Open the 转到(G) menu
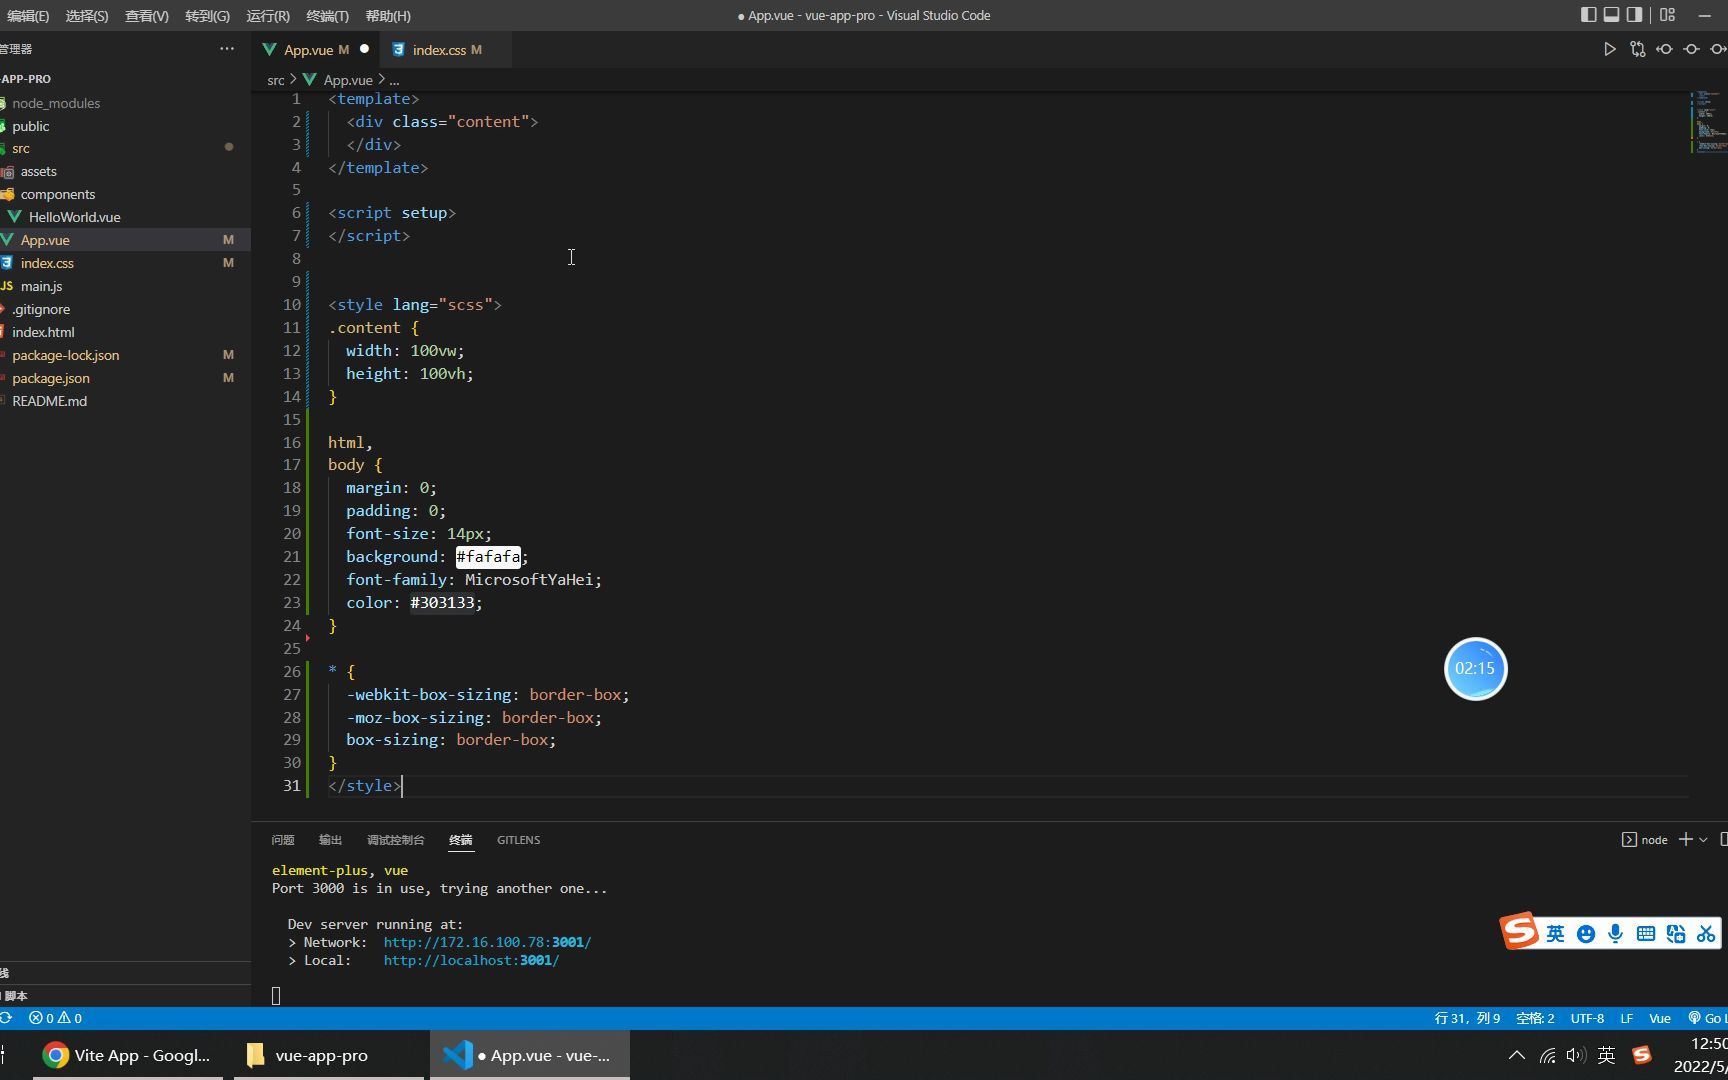Screen dimensions: 1728x1080 tap(207, 16)
